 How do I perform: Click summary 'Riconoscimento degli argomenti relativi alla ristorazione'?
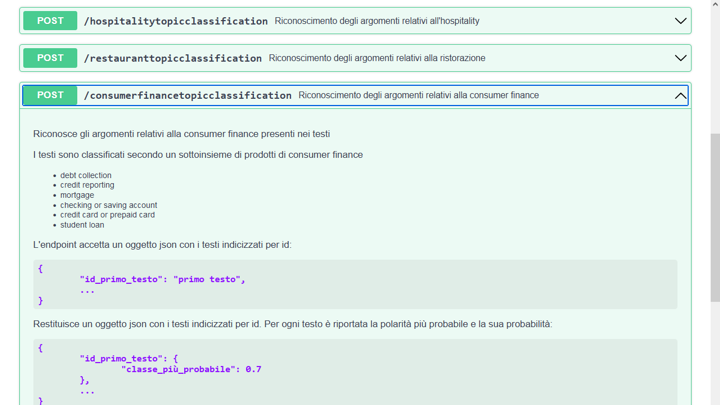[377, 58]
